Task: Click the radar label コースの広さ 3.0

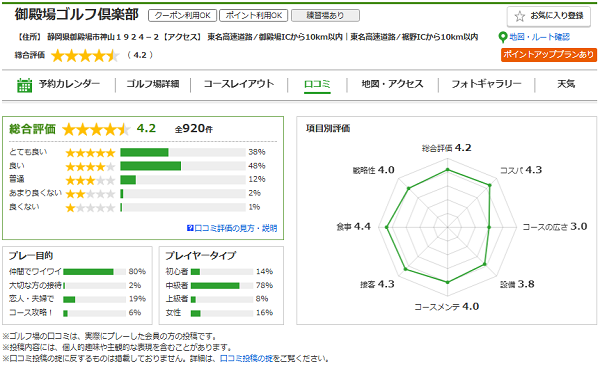Action: coord(555,226)
